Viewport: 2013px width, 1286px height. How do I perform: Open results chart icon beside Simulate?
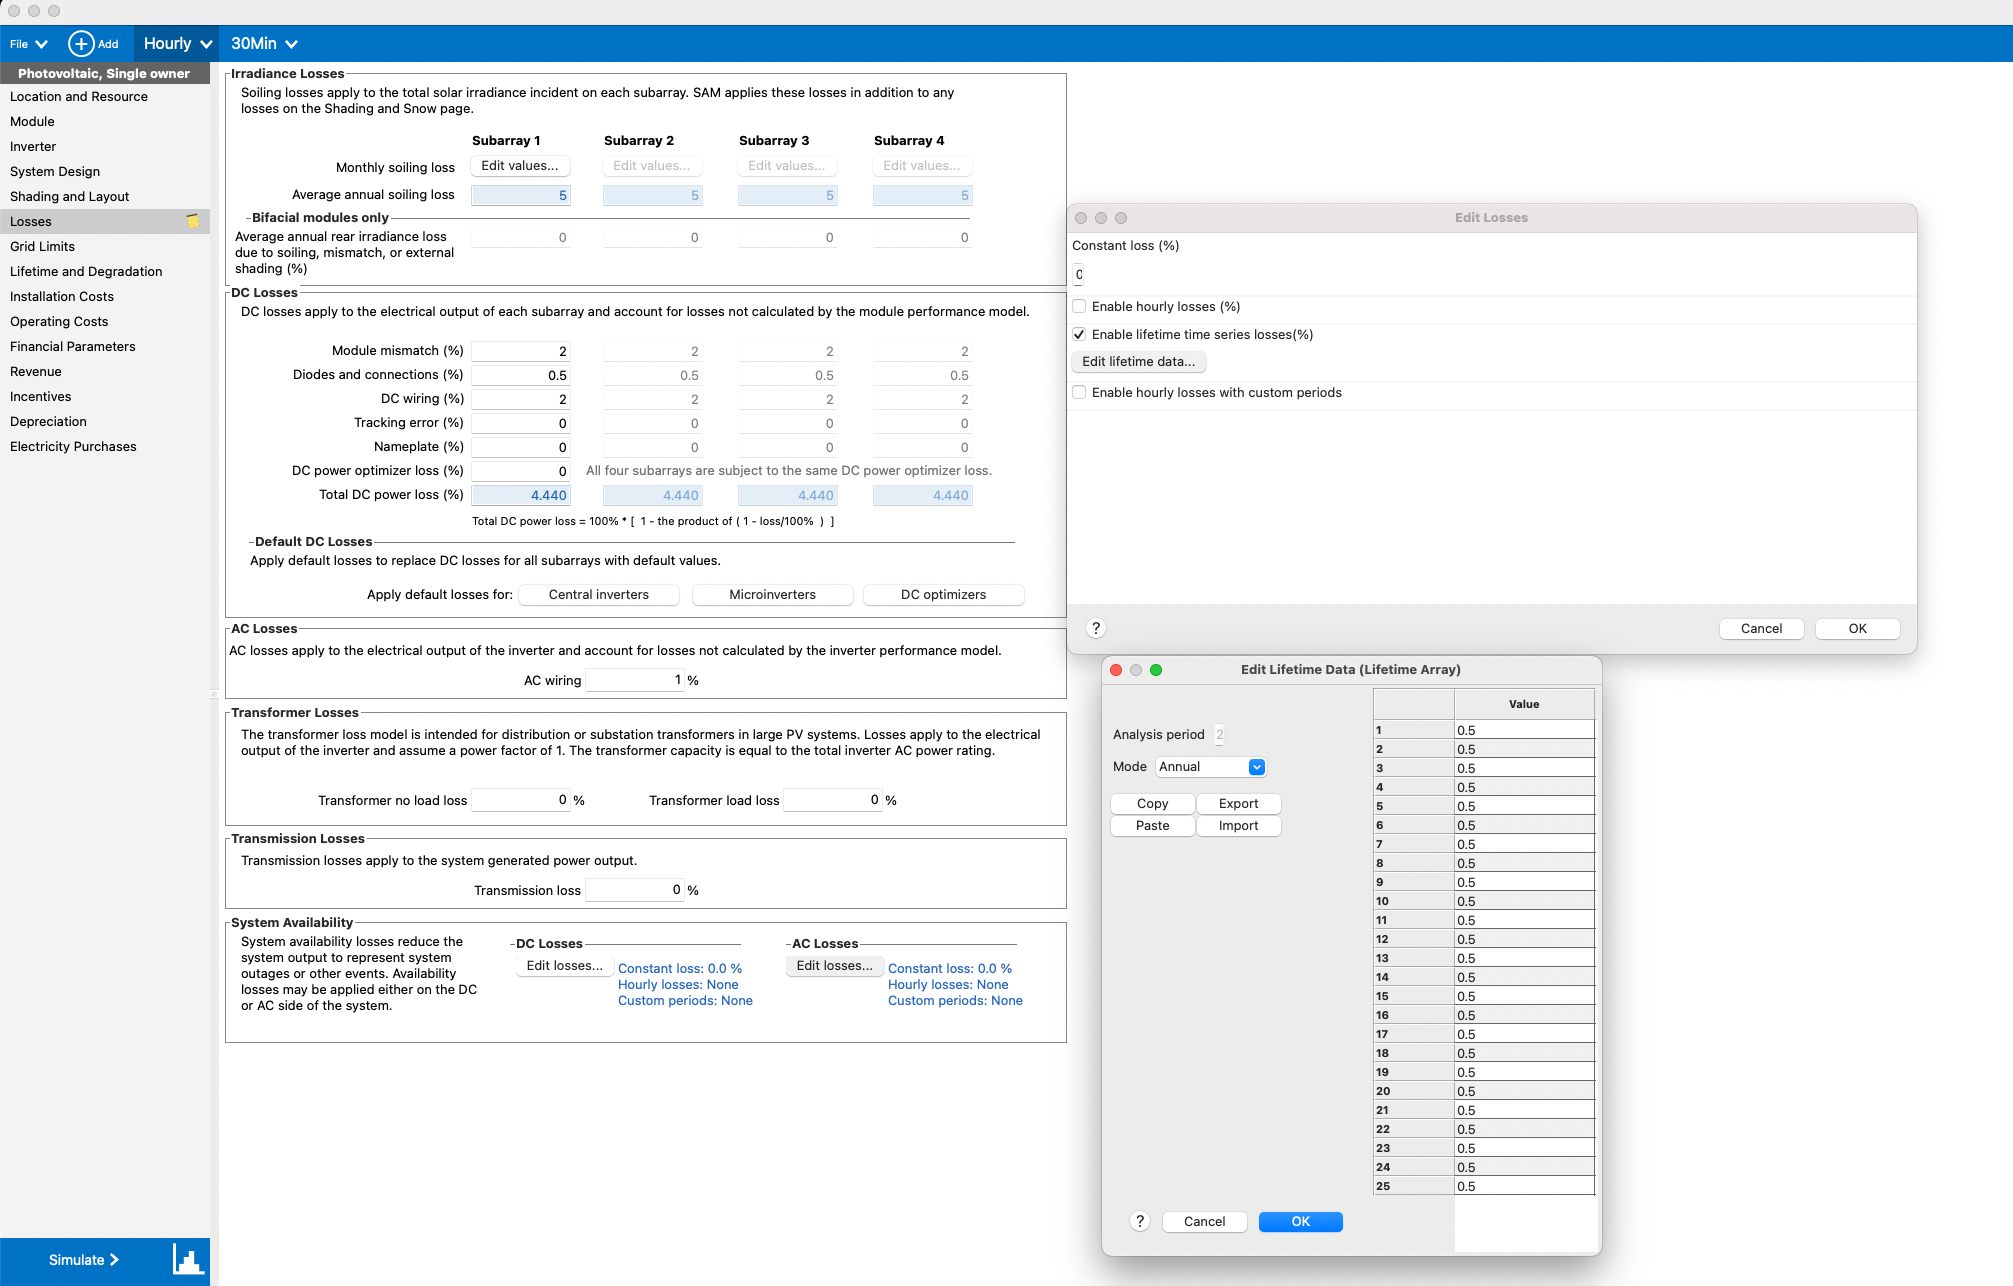tap(187, 1260)
